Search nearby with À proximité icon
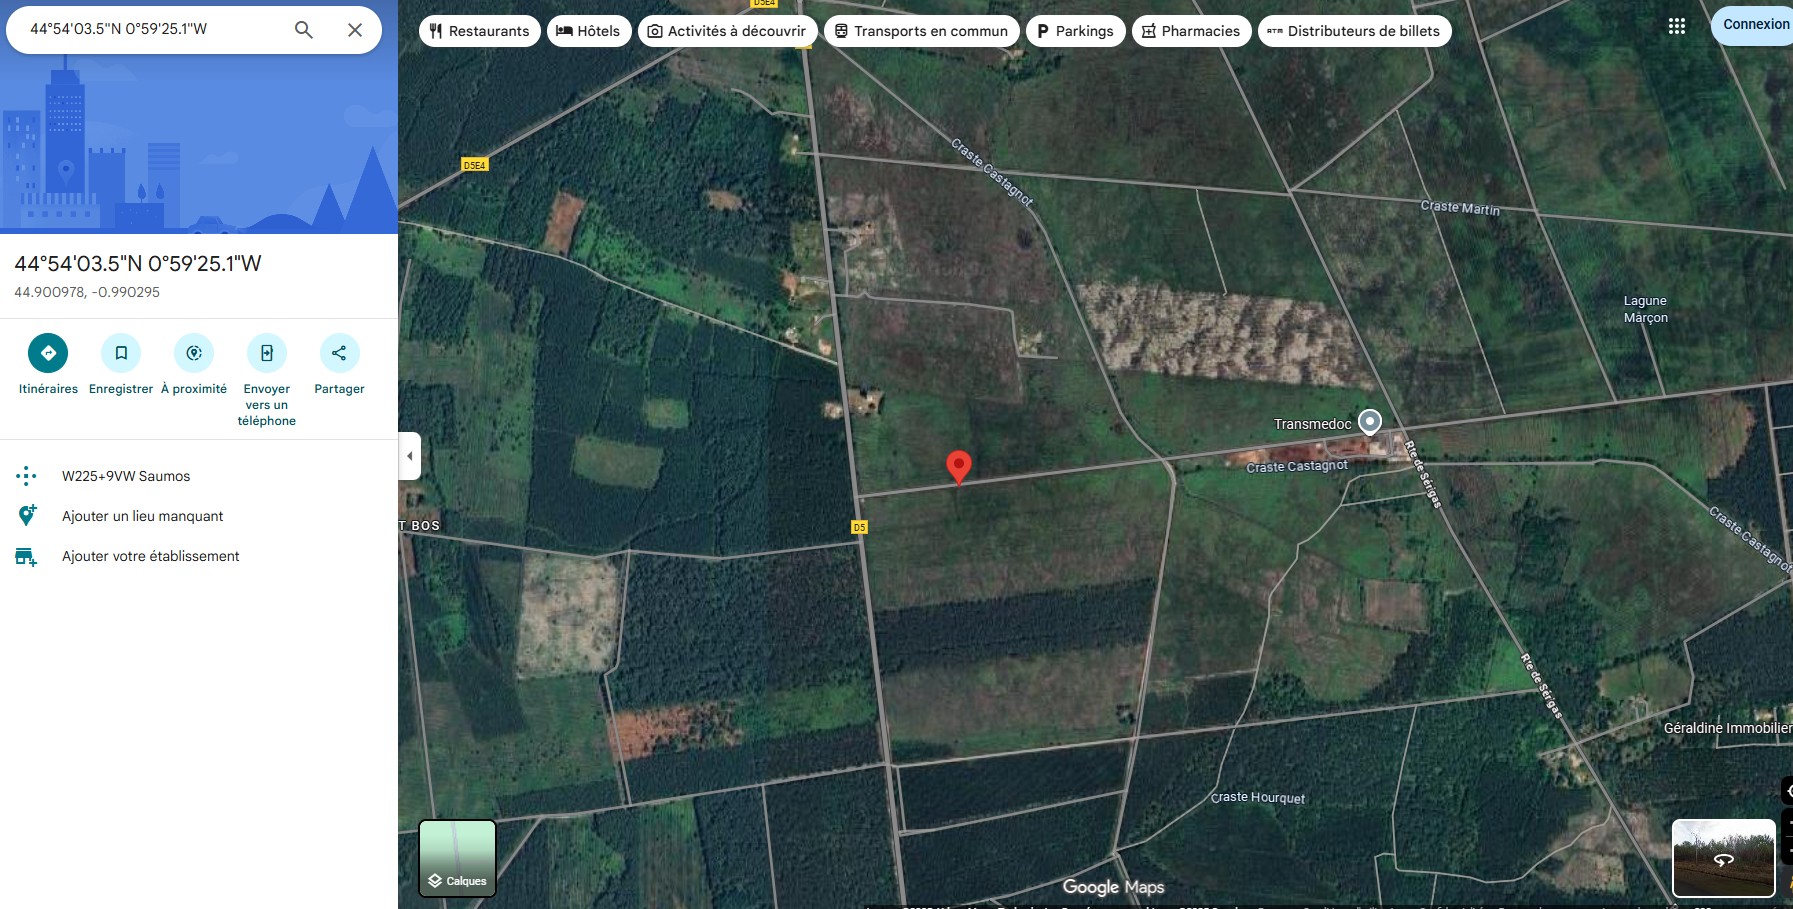Image resolution: width=1793 pixels, height=909 pixels. click(x=194, y=353)
